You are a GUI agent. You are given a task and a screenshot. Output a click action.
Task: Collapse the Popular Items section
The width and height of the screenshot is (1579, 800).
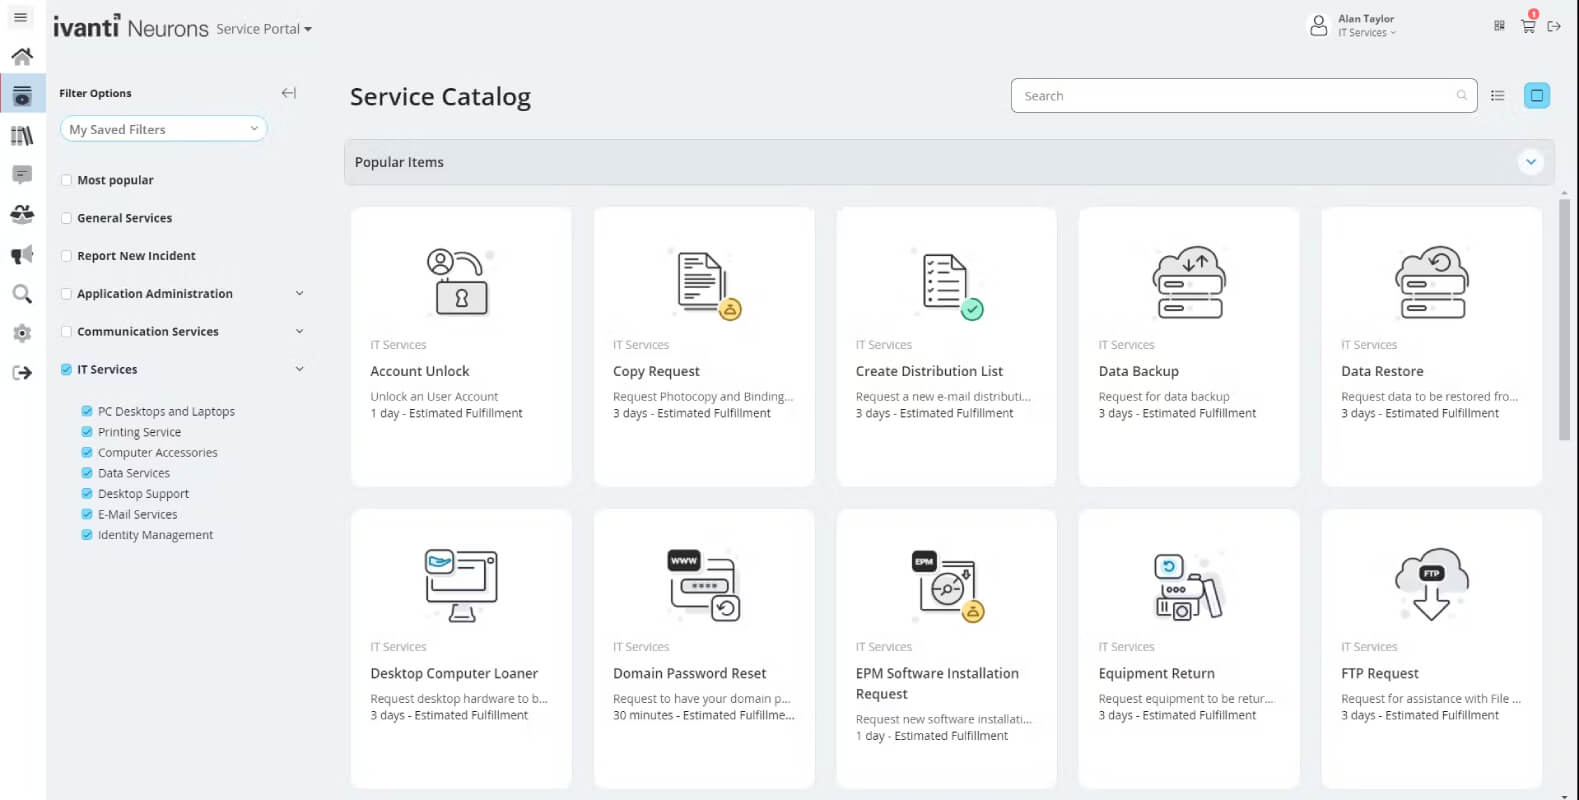point(1531,162)
